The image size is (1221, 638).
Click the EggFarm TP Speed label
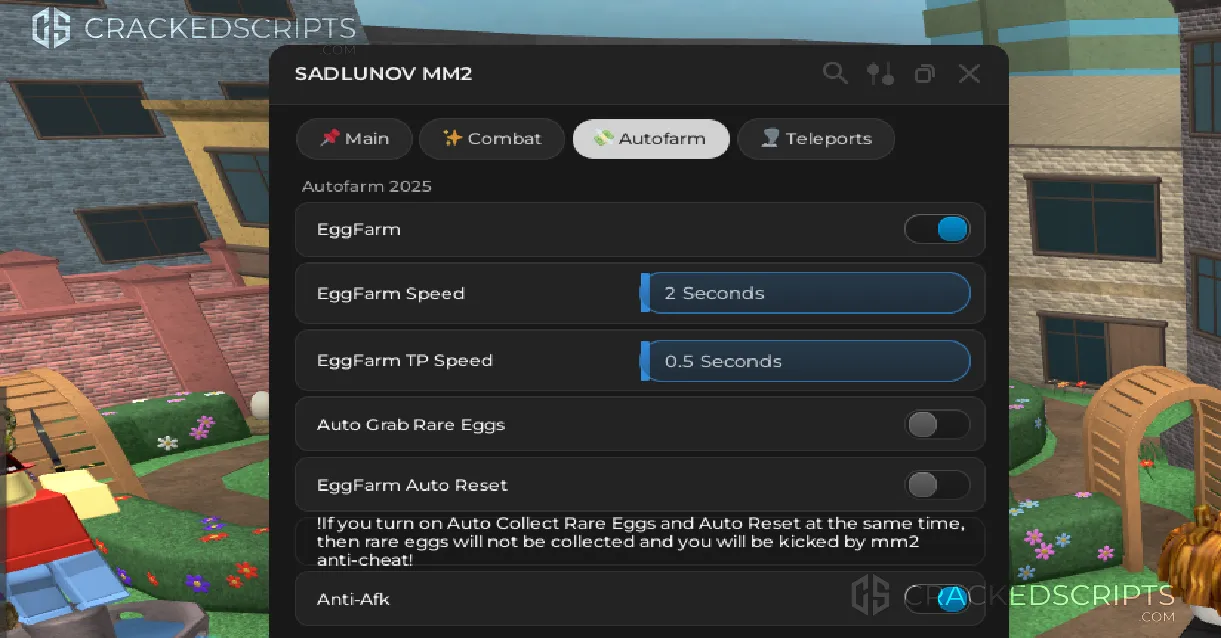[x=405, y=361]
